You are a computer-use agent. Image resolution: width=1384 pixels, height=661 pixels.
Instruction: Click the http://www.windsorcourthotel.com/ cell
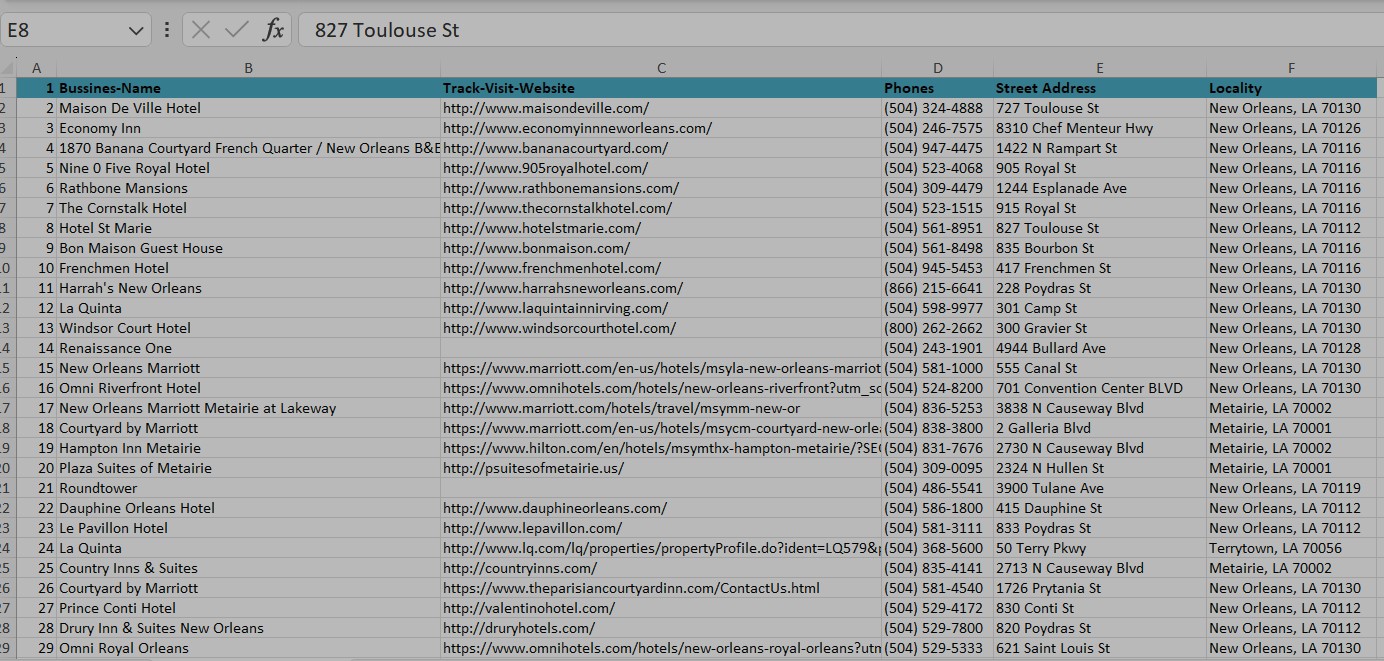tap(661, 328)
